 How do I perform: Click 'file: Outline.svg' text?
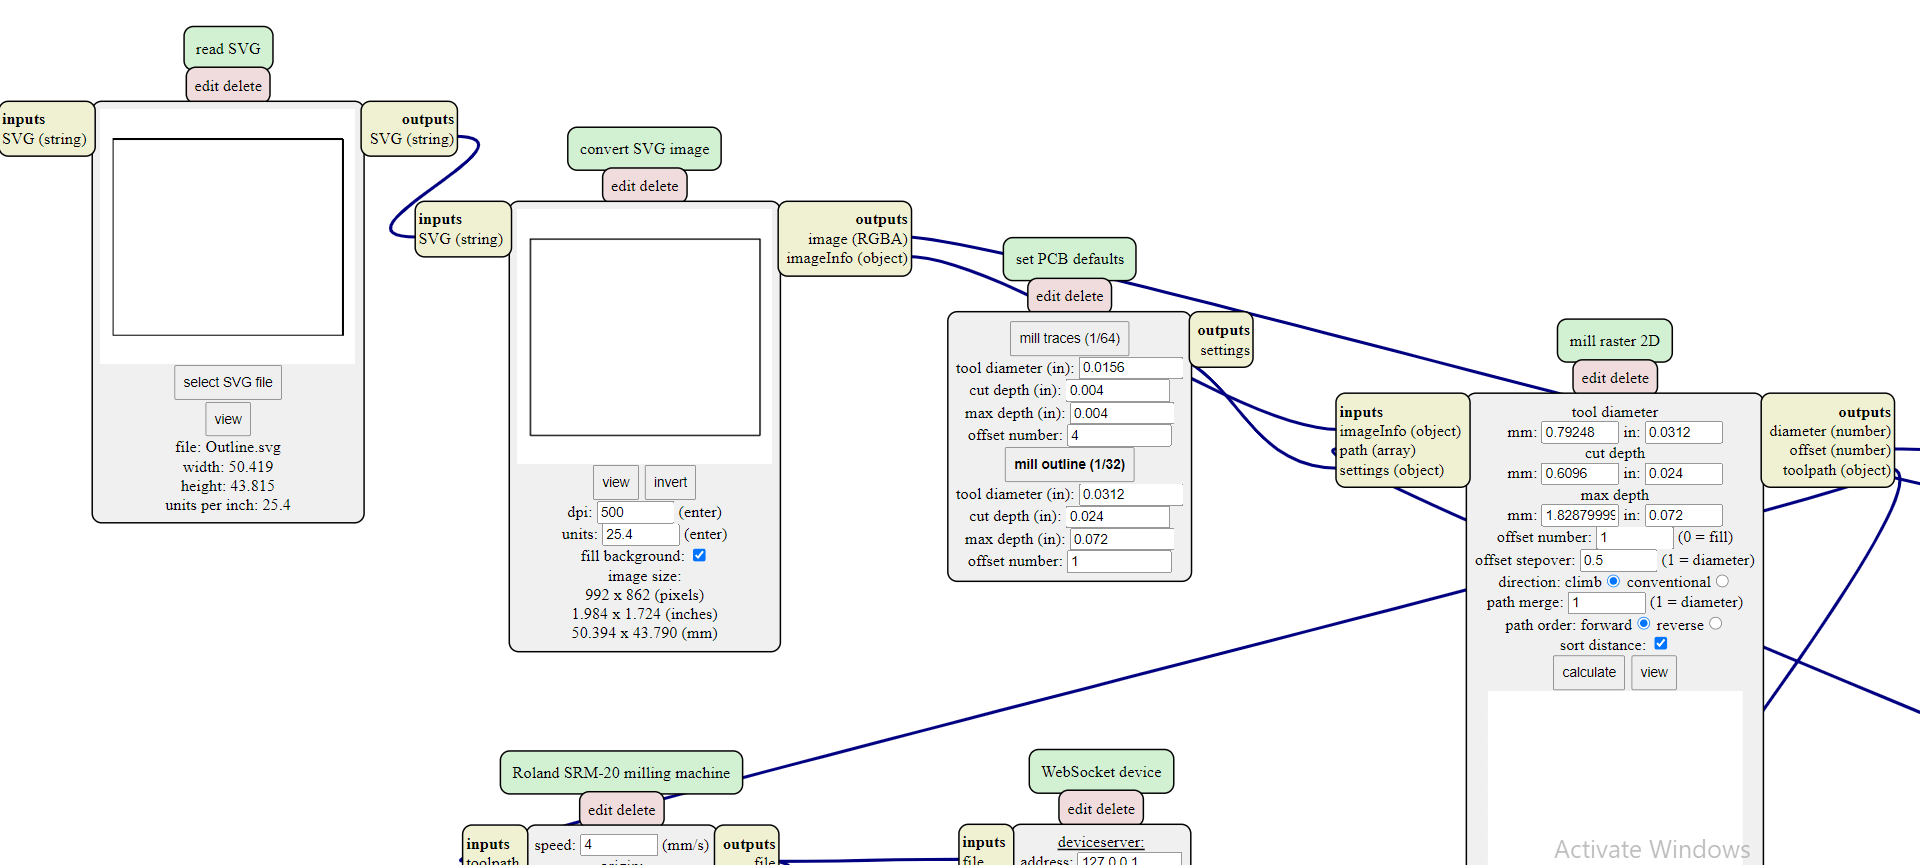pos(228,447)
